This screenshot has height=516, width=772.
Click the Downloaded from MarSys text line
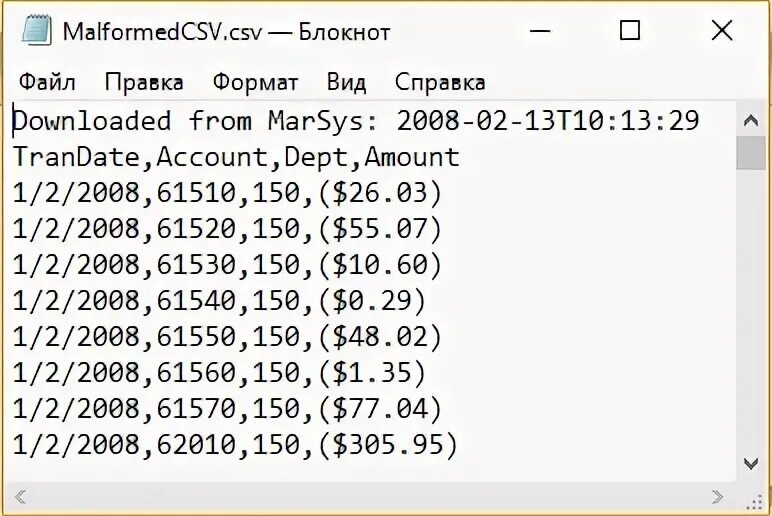355,121
